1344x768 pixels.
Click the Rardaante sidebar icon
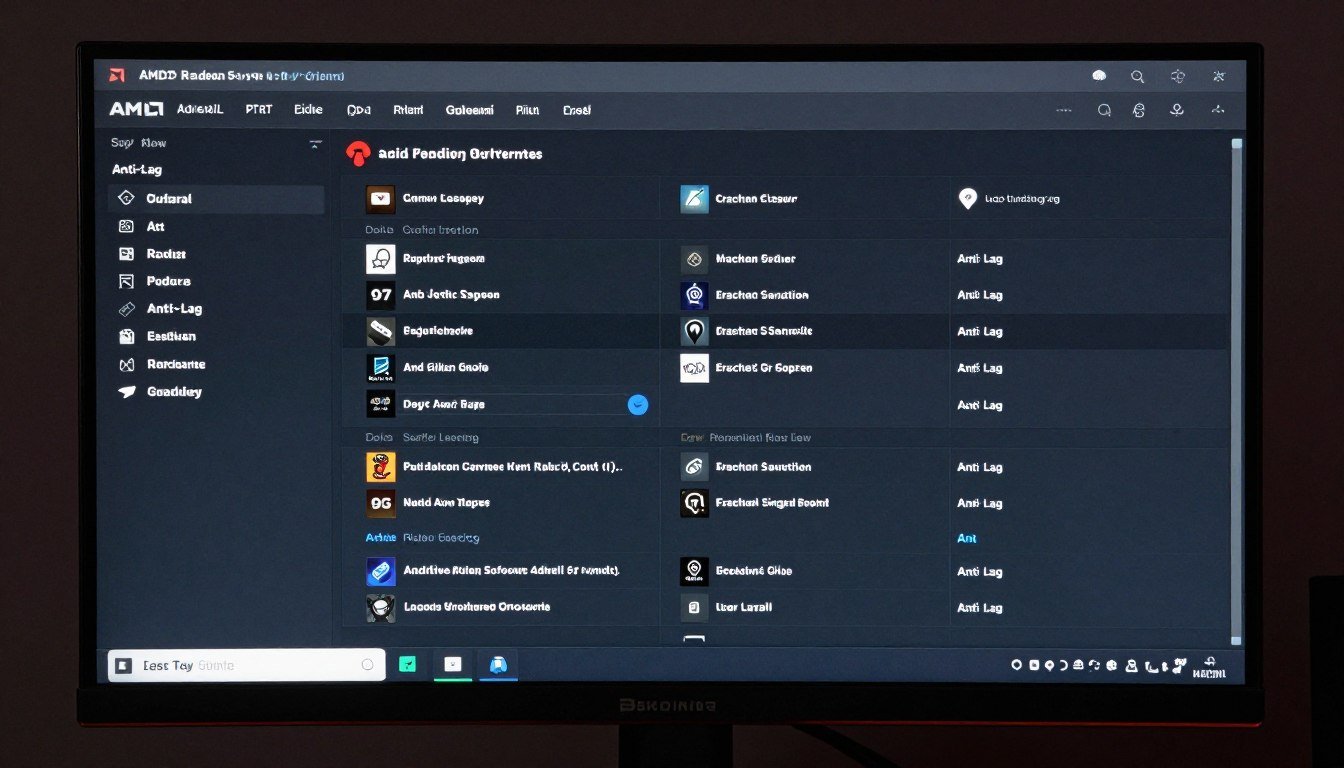126,364
